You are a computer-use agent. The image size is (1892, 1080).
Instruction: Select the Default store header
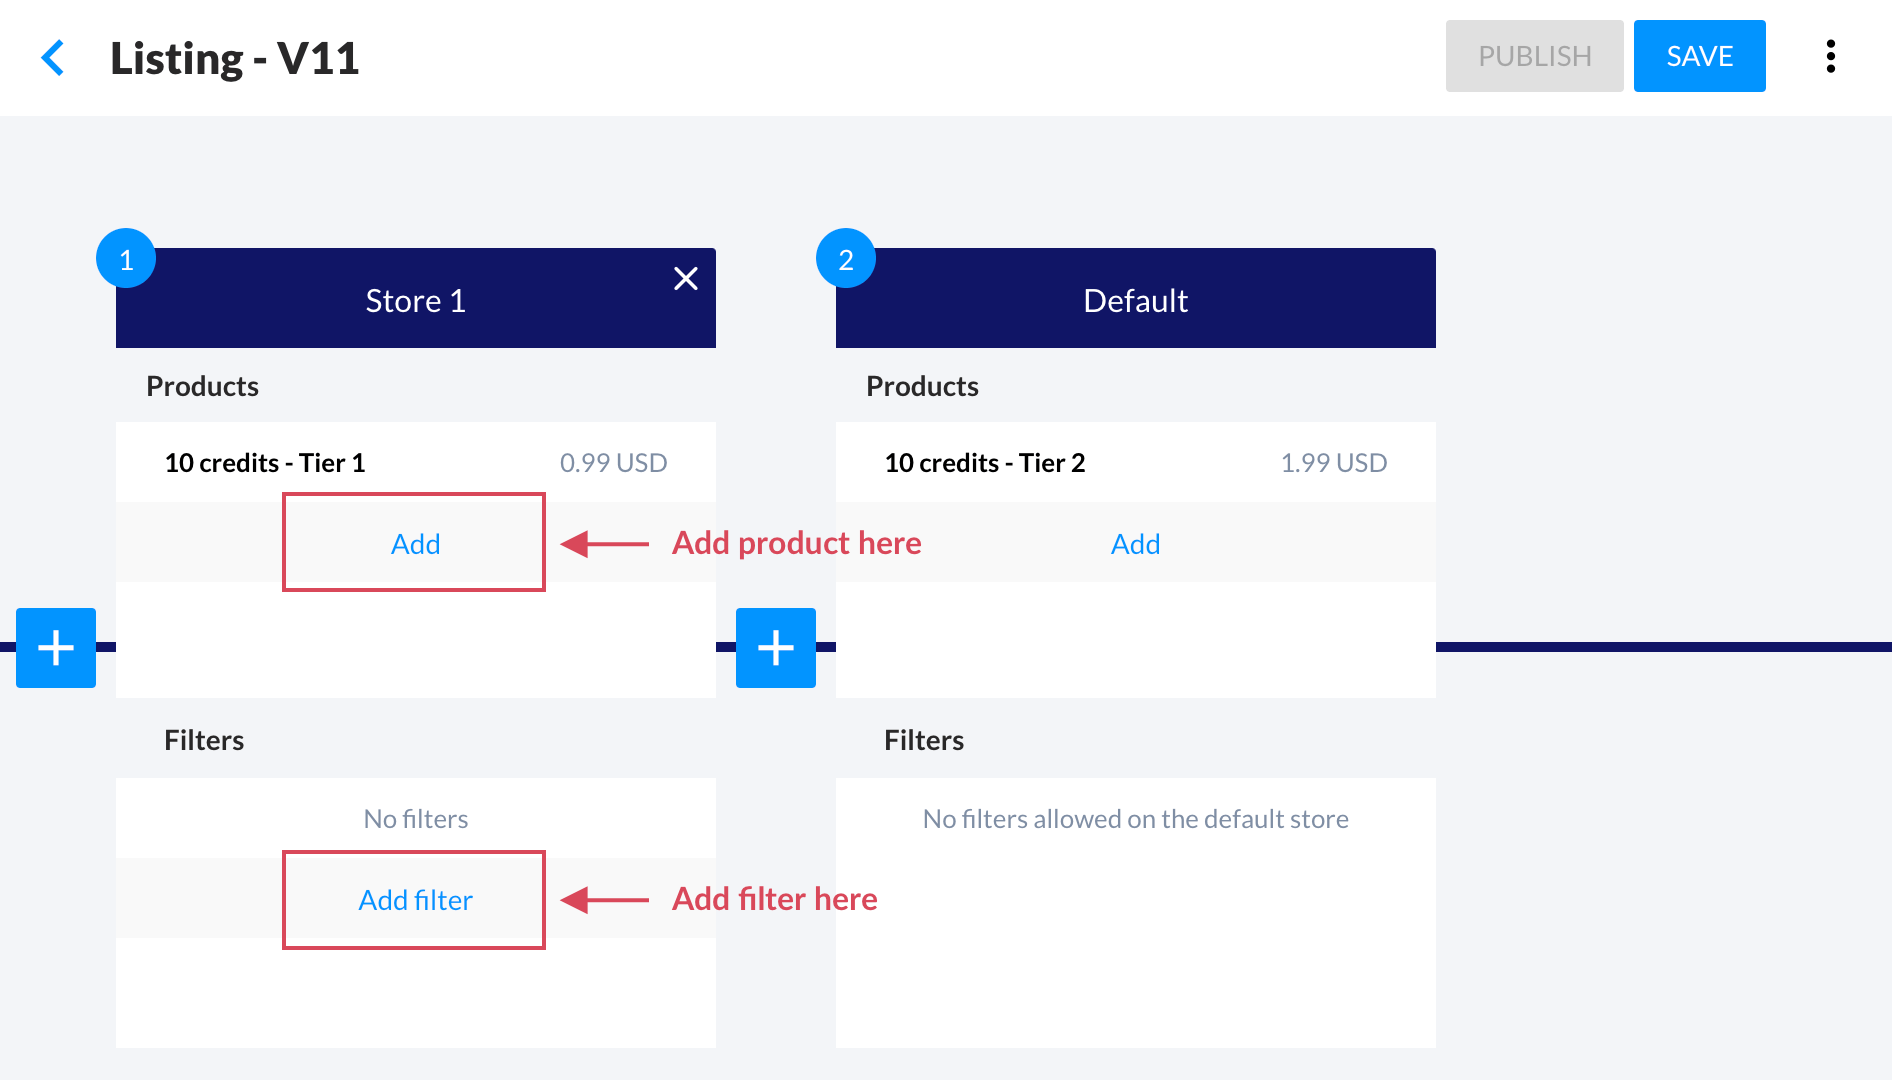point(1135,301)
